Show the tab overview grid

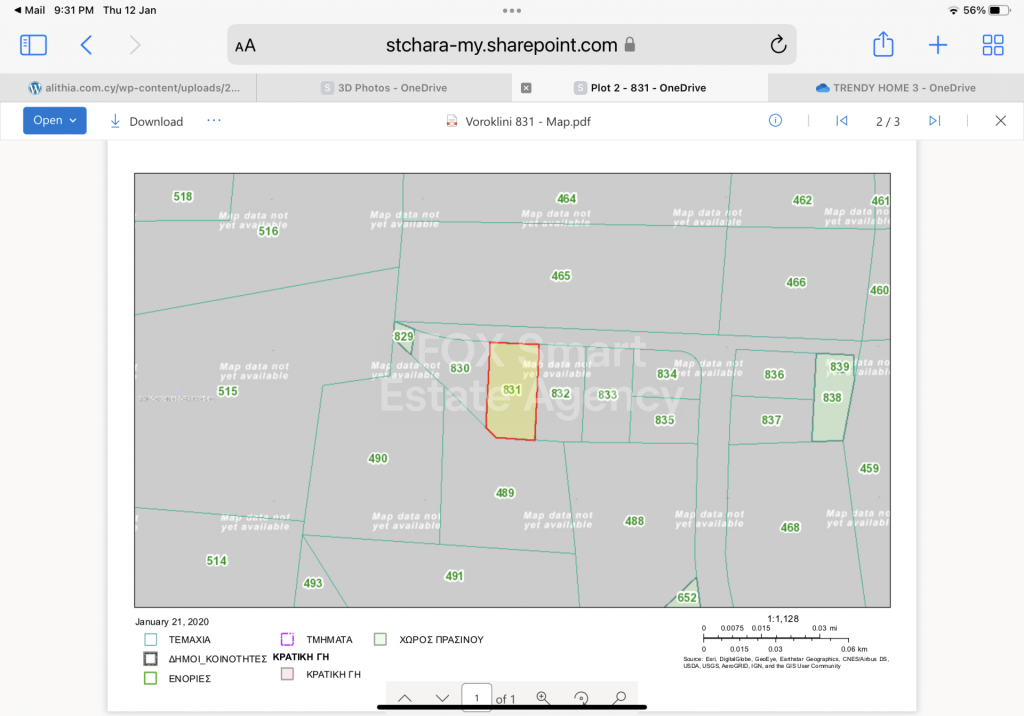992,45
